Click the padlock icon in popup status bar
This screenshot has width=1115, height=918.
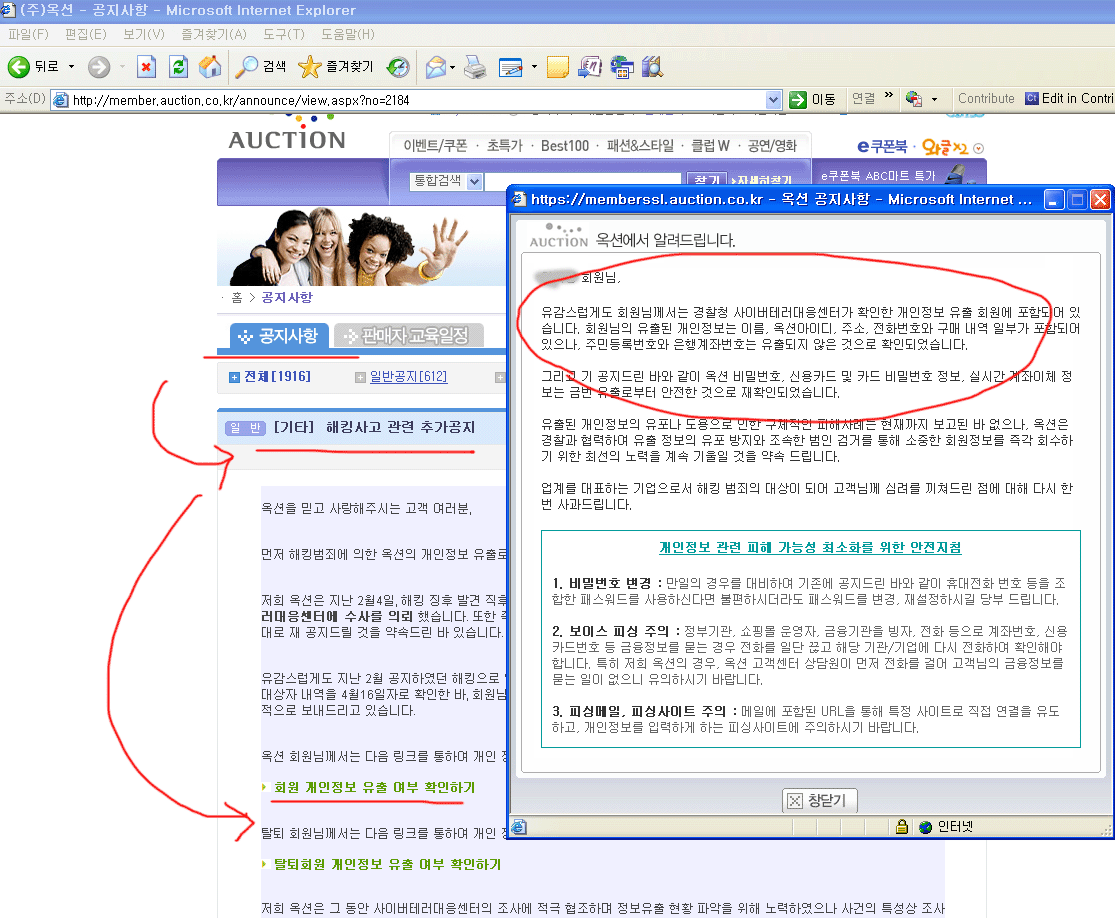click(x=902, y=826)
